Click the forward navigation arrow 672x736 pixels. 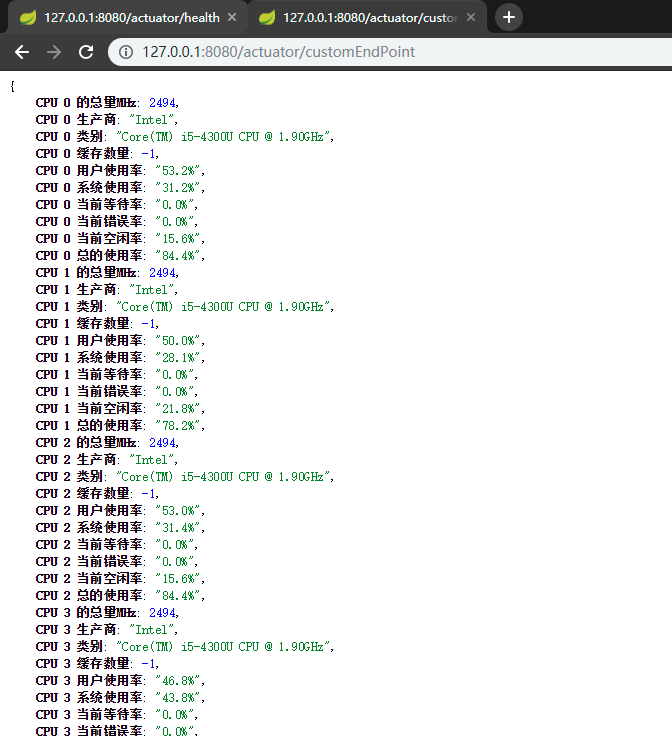coord(54,52)
